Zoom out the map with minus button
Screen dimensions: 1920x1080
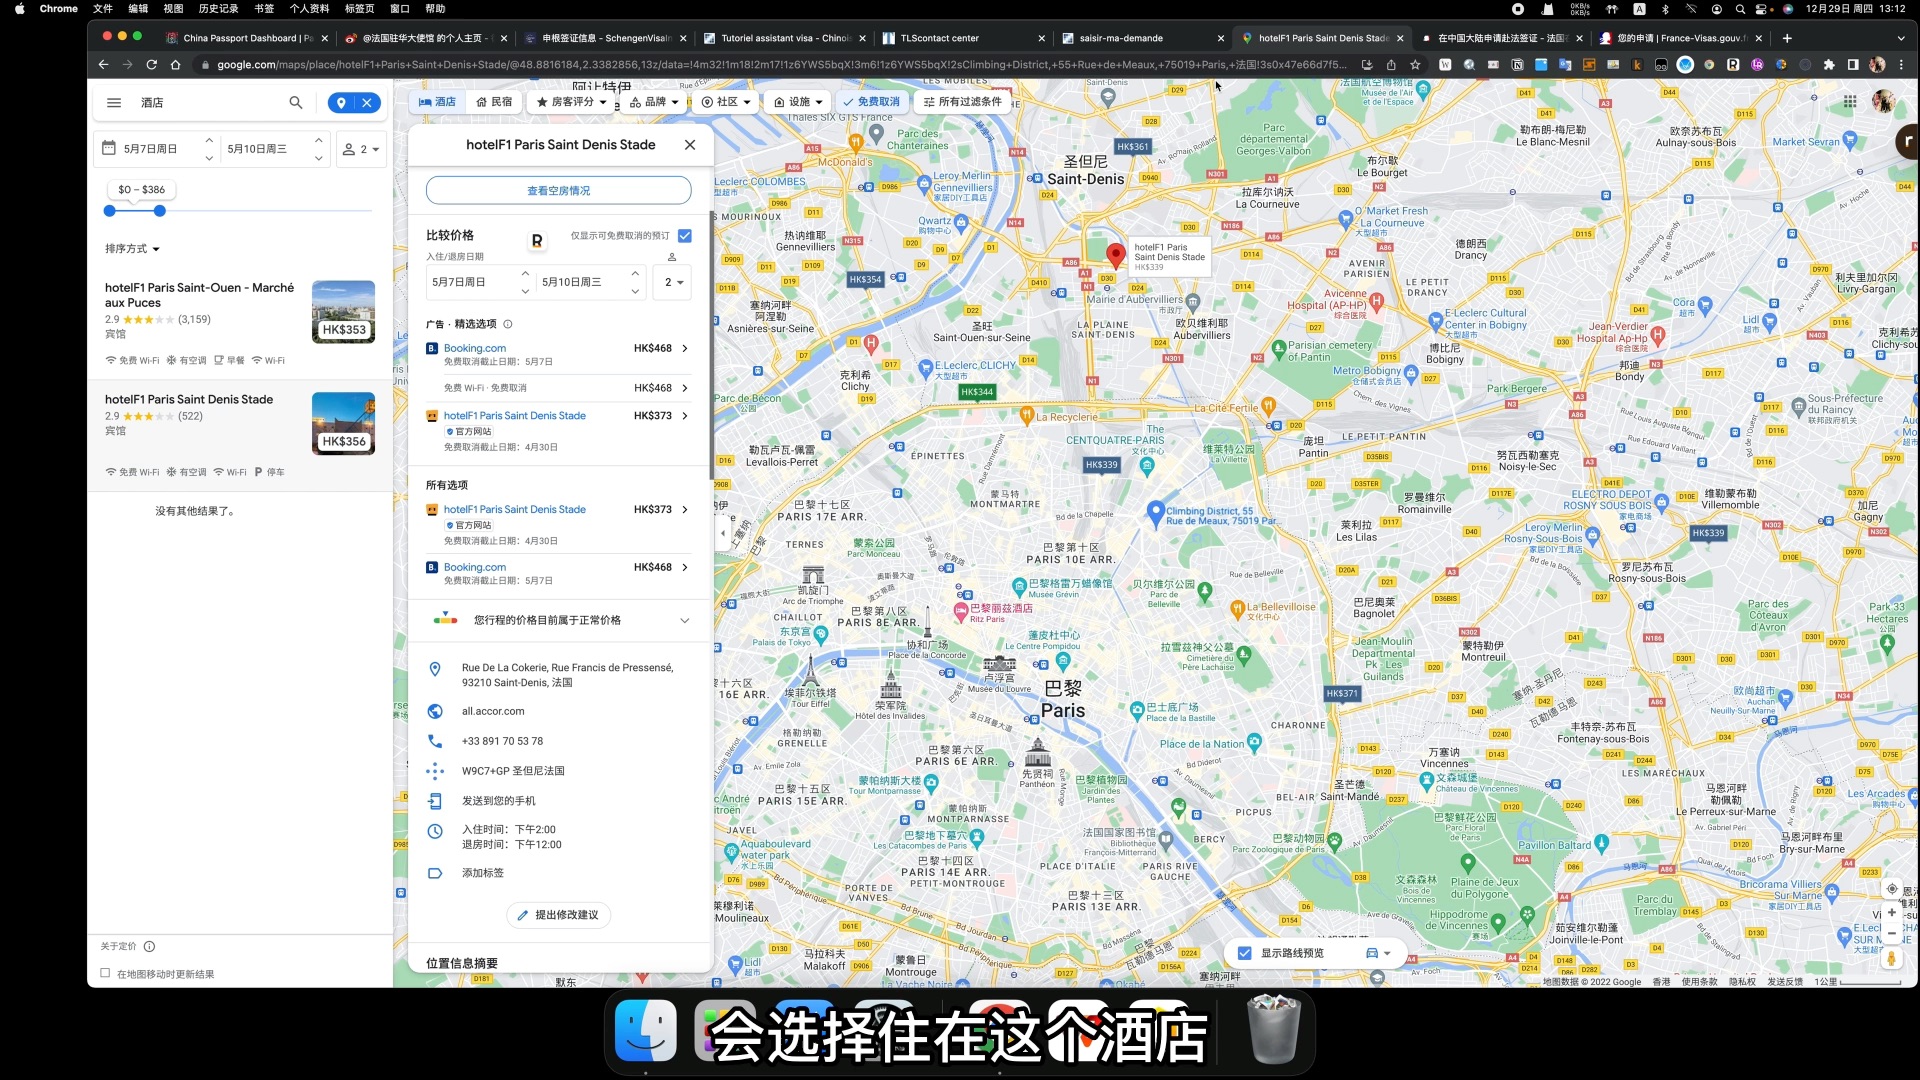point(1891,934)
